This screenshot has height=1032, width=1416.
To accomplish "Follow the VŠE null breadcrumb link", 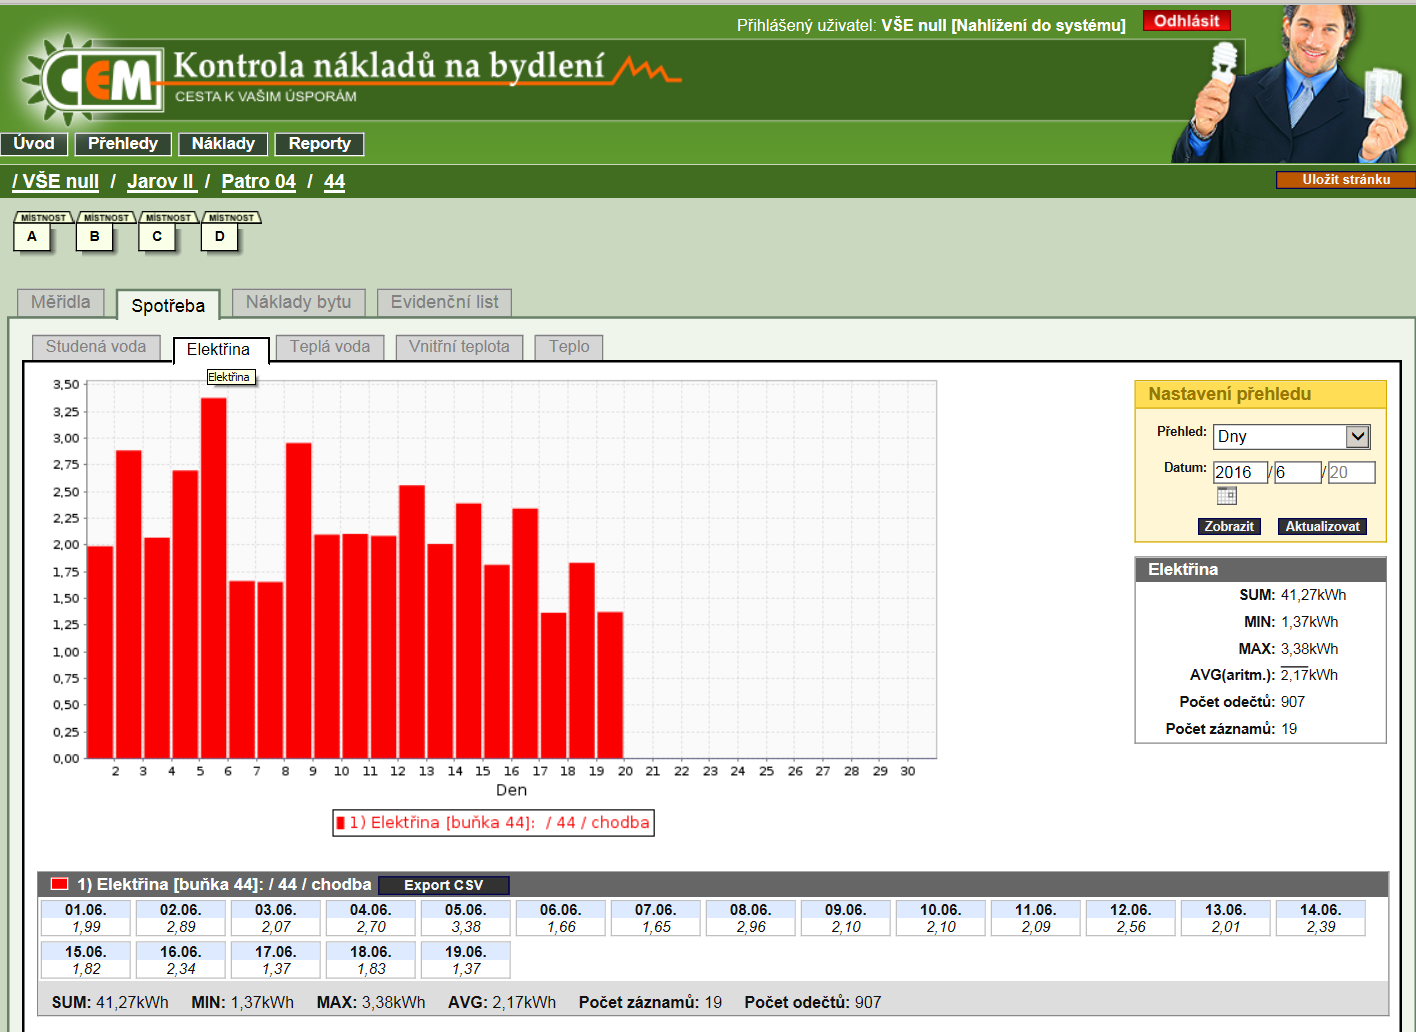I will [56, 182].
